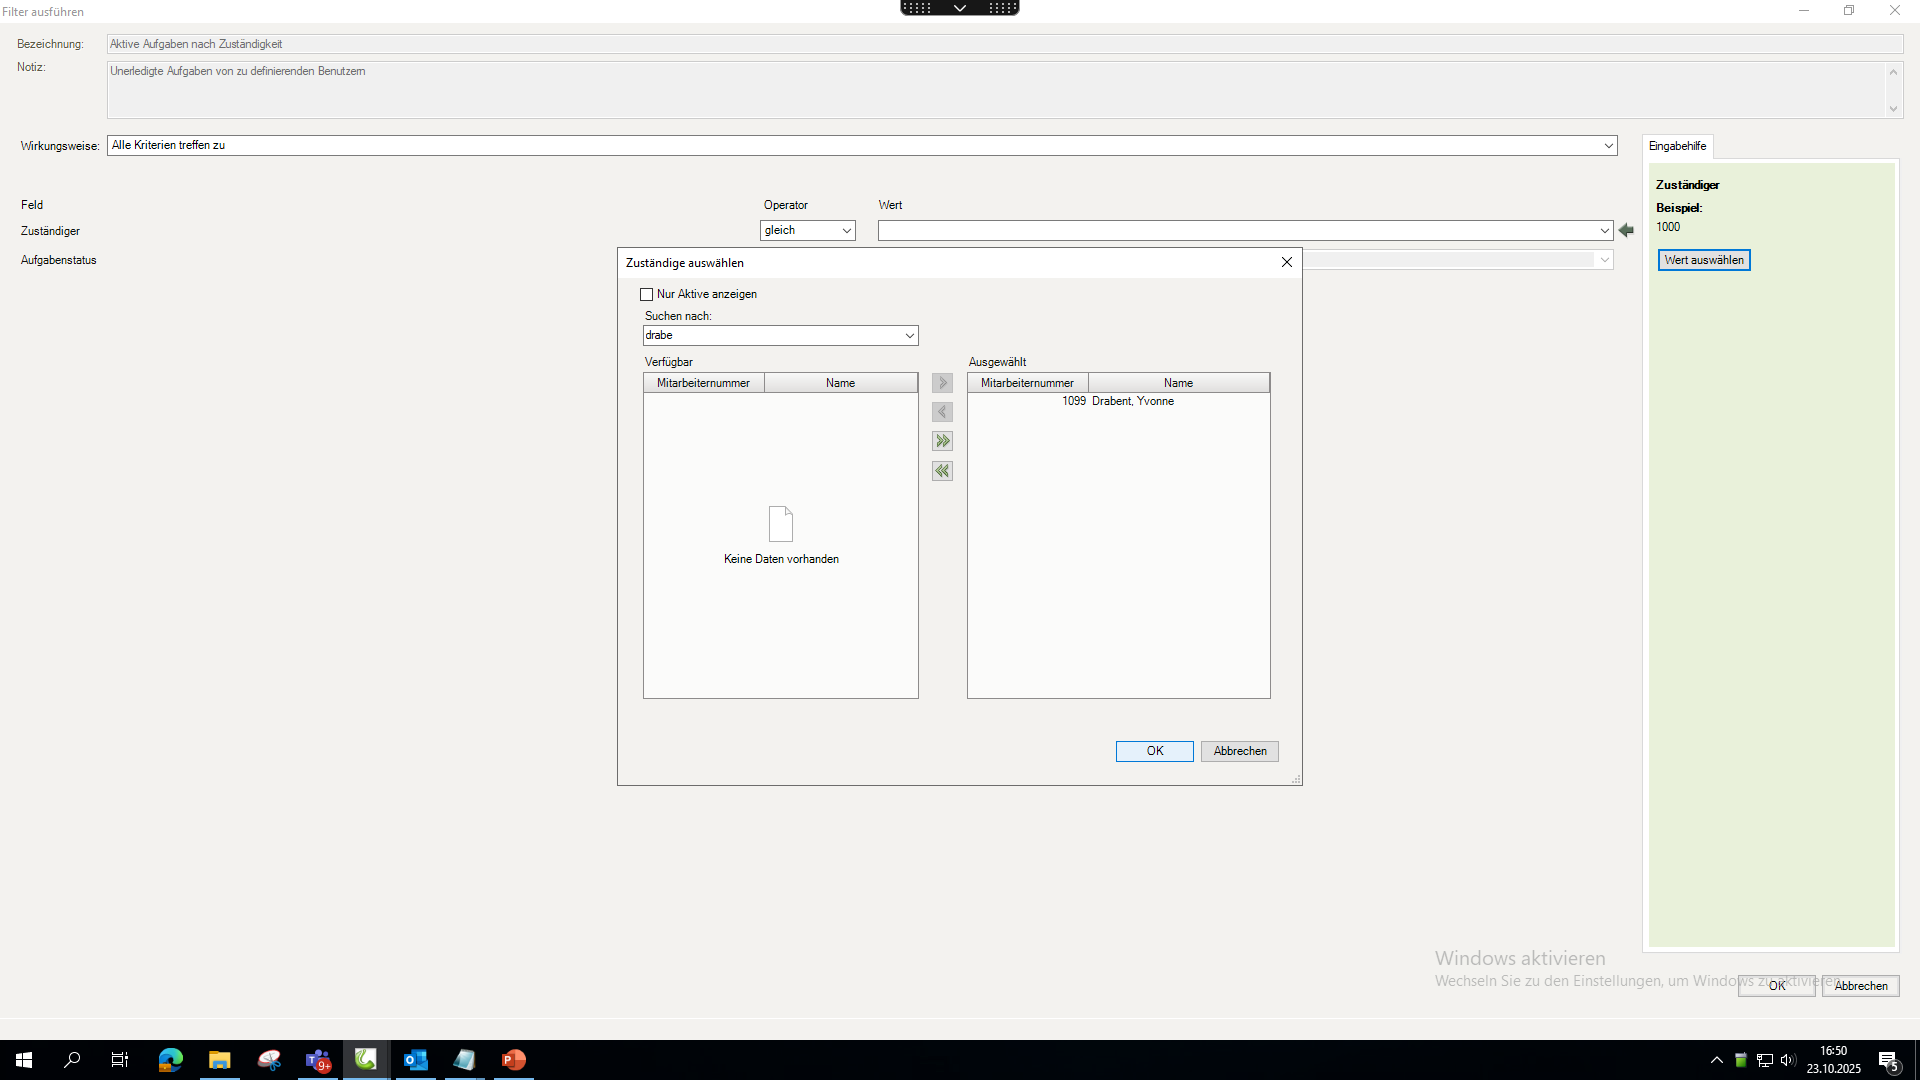Click Abbrechen in Zuständige auswählen dialog
Image resolution: width=1920 pixels, height=1080 pixels.
pyautogui.click(x=1239, y=751)
